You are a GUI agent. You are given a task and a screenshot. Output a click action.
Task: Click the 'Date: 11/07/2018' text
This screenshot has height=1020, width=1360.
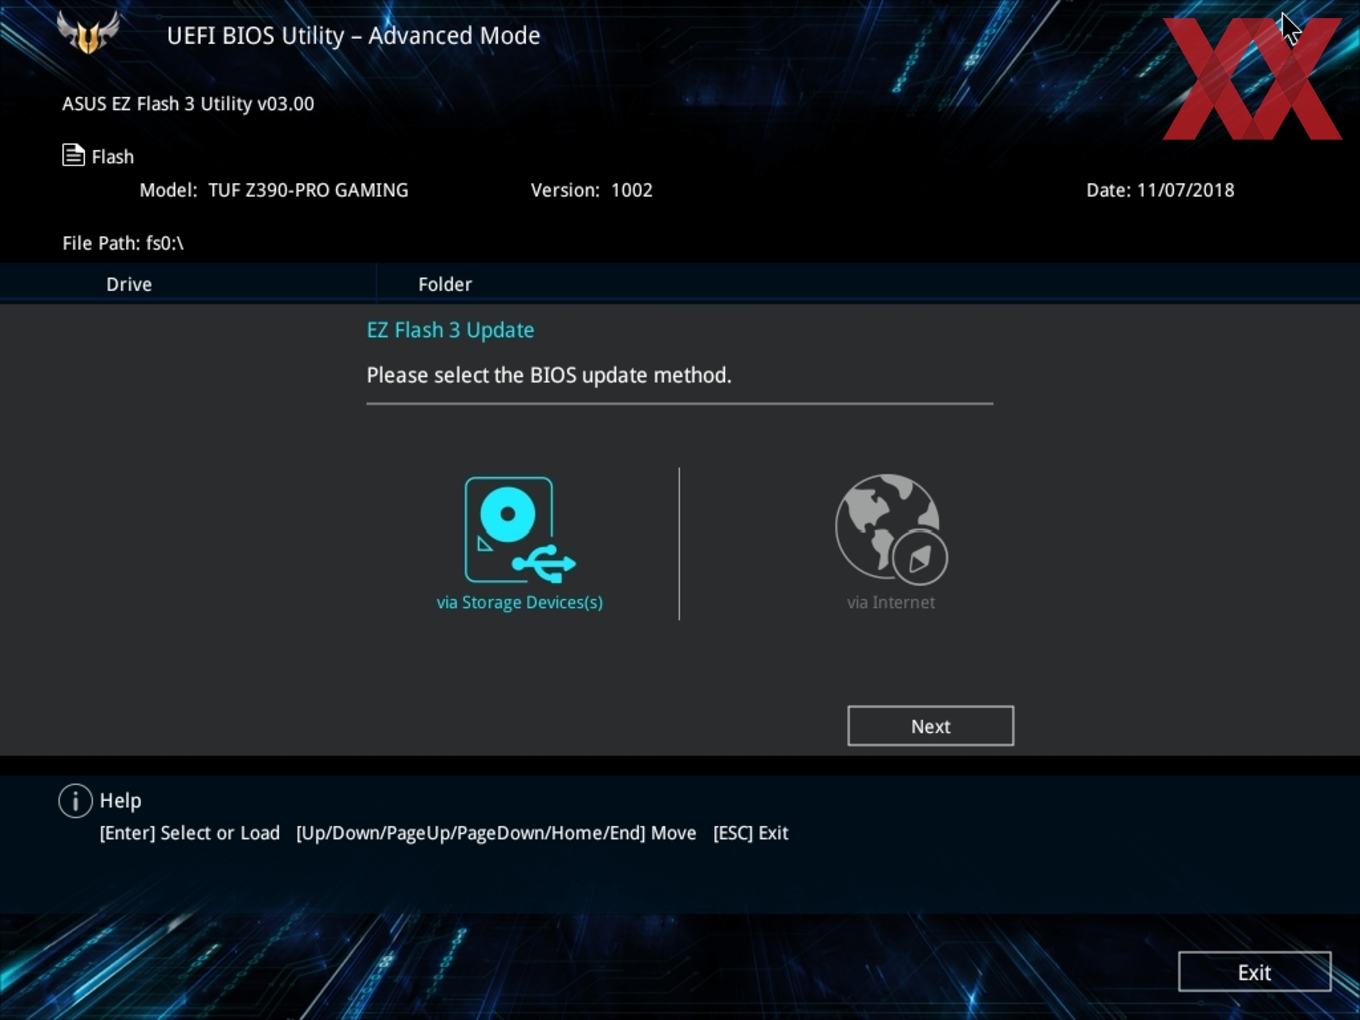pyautogui.click(x=1161, y=190)
